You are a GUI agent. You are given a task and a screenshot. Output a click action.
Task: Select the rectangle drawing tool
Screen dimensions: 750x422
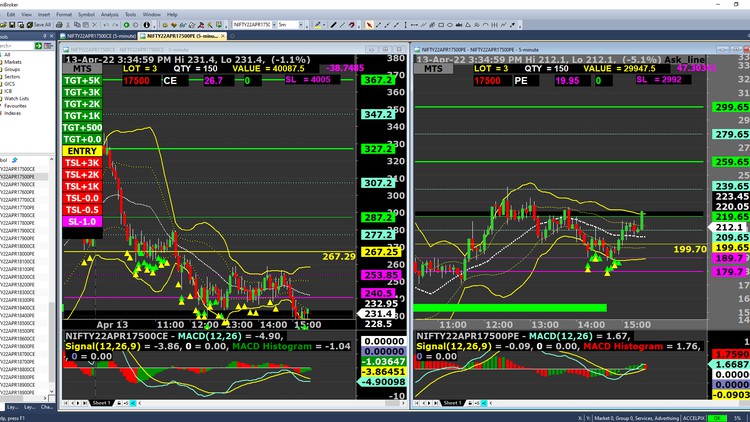[x=441, y=25]
